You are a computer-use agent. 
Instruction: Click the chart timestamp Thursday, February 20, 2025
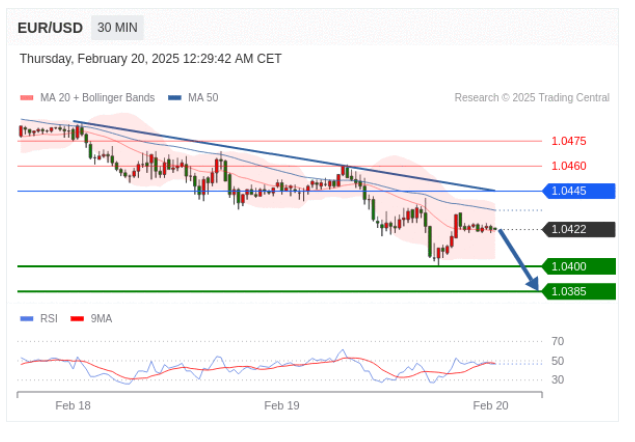pos(151,59)
